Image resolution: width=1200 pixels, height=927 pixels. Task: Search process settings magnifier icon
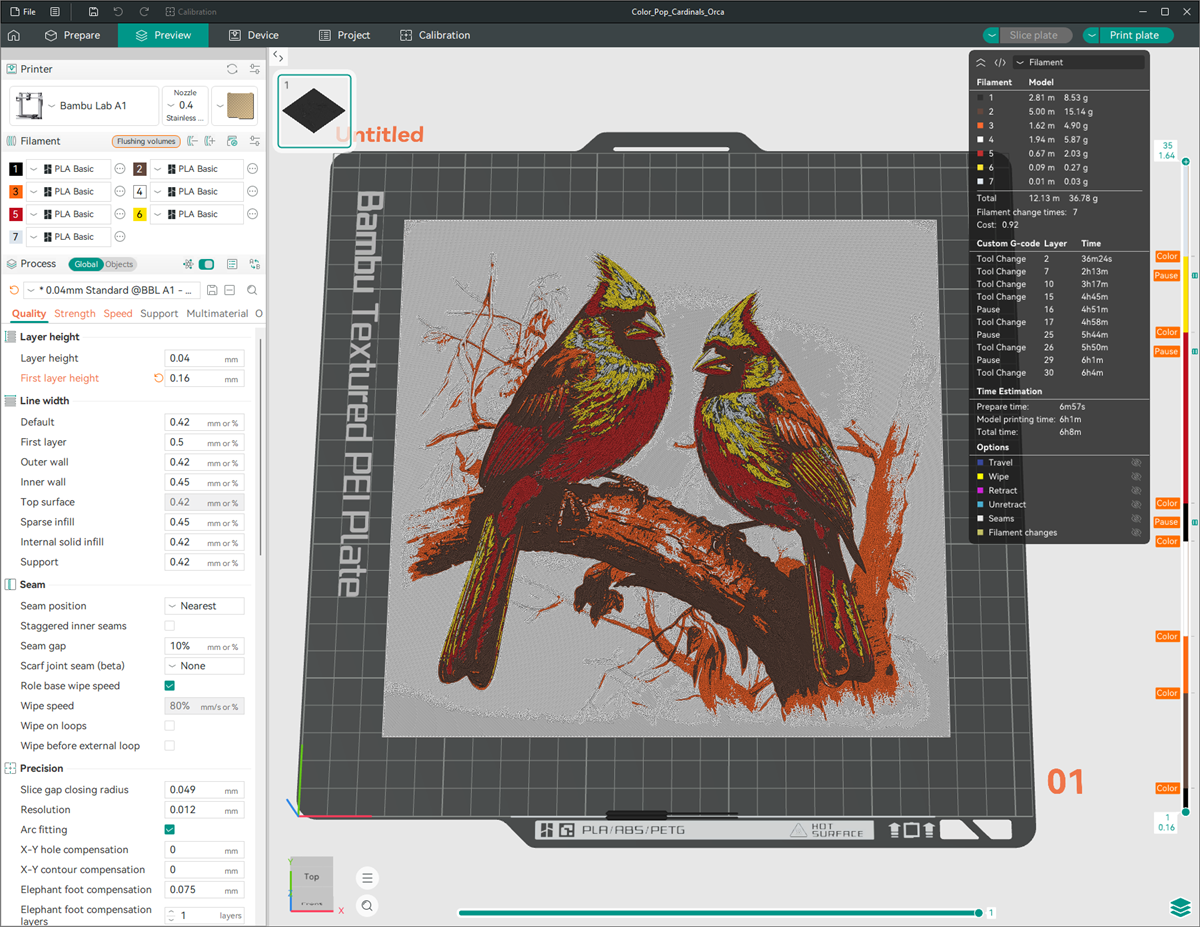(x=252, y=290)
